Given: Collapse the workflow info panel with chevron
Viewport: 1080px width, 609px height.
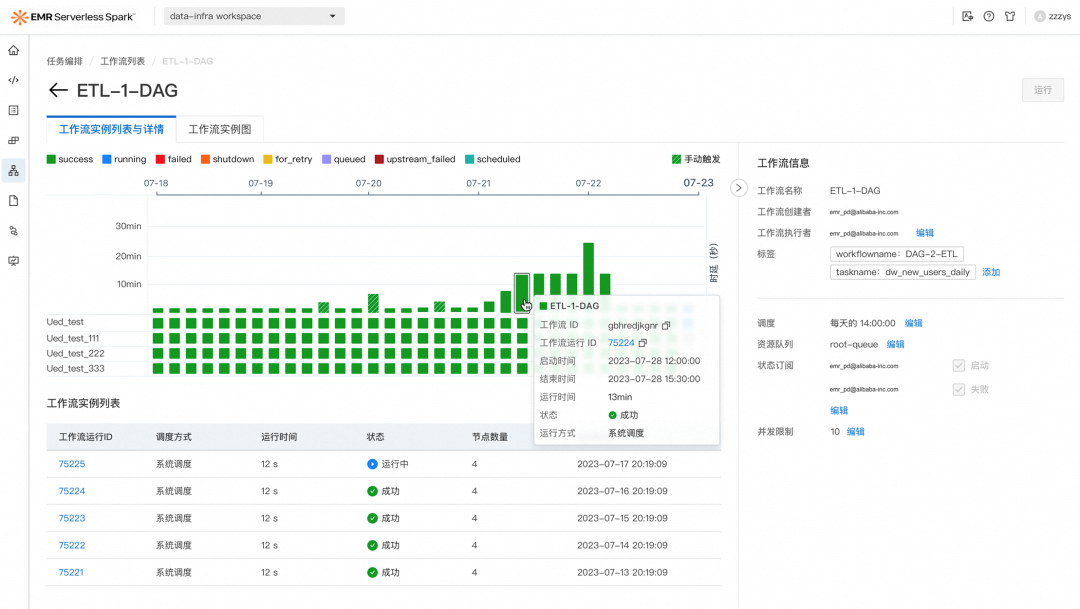Looking at the screenshot, I should [738, 188].
